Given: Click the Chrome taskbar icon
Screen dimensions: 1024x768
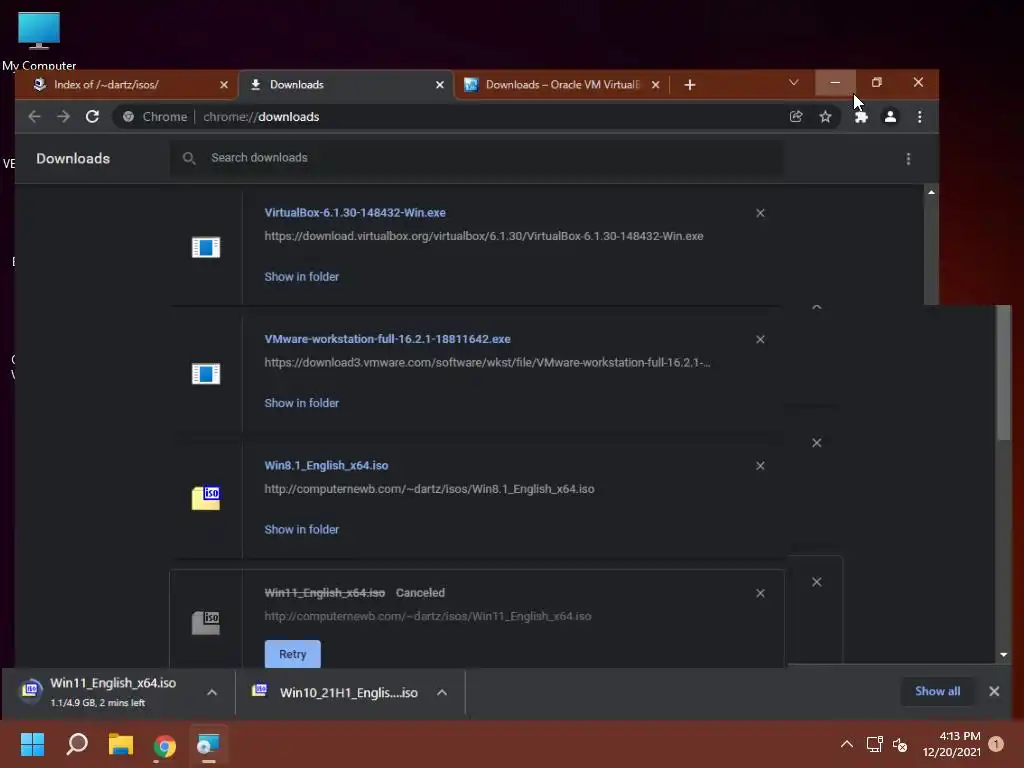Looking at the screenshot, I should [x=165, y=745].
